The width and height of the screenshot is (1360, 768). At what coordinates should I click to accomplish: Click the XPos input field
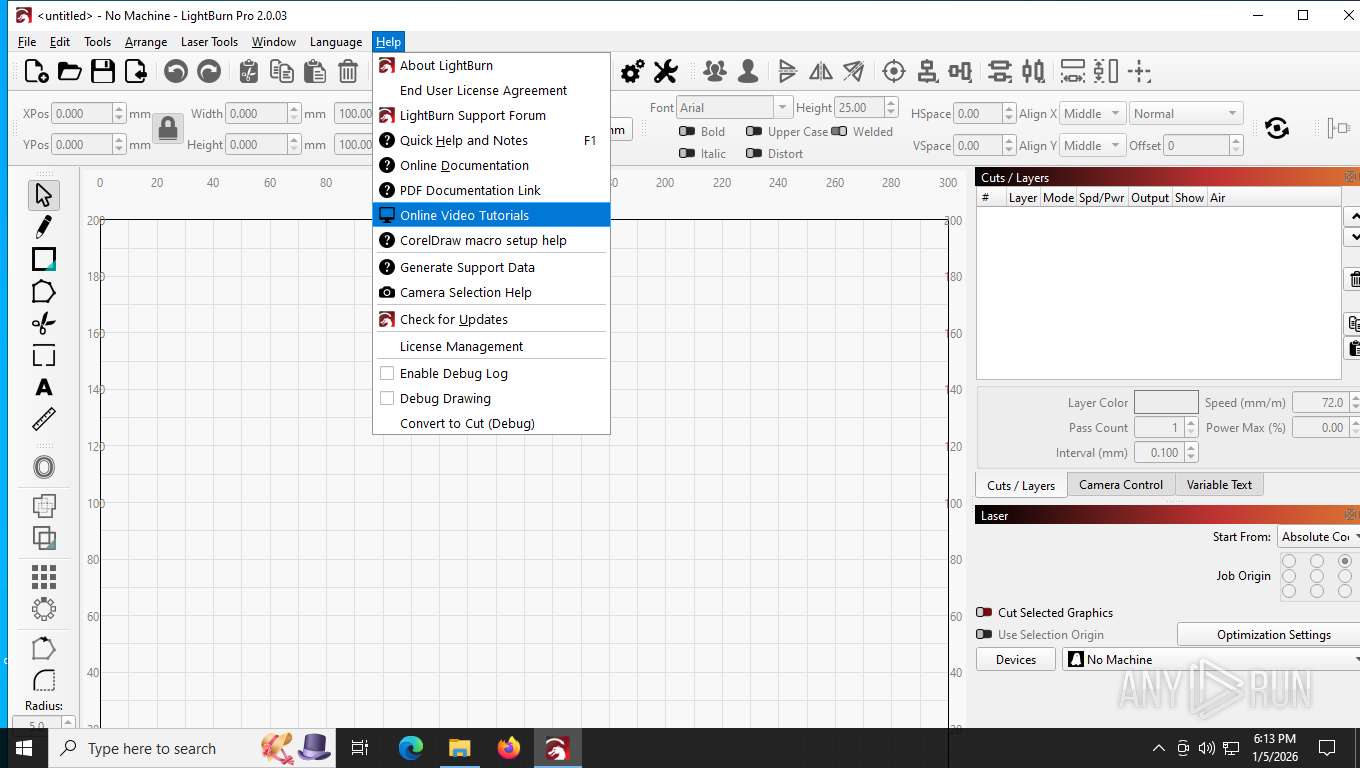[82, 113]
